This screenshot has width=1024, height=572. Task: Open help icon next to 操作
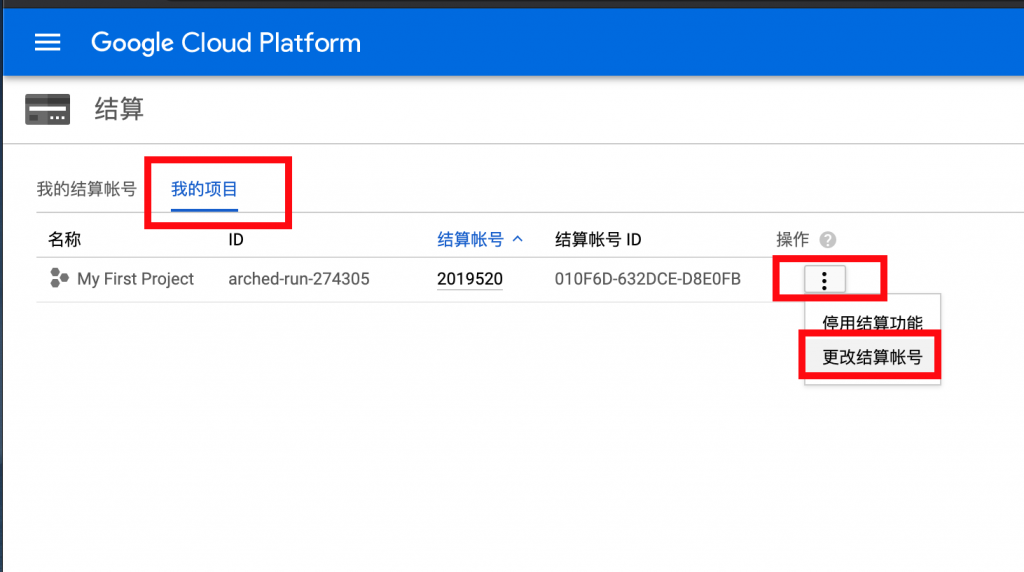[x=827, y=240]
